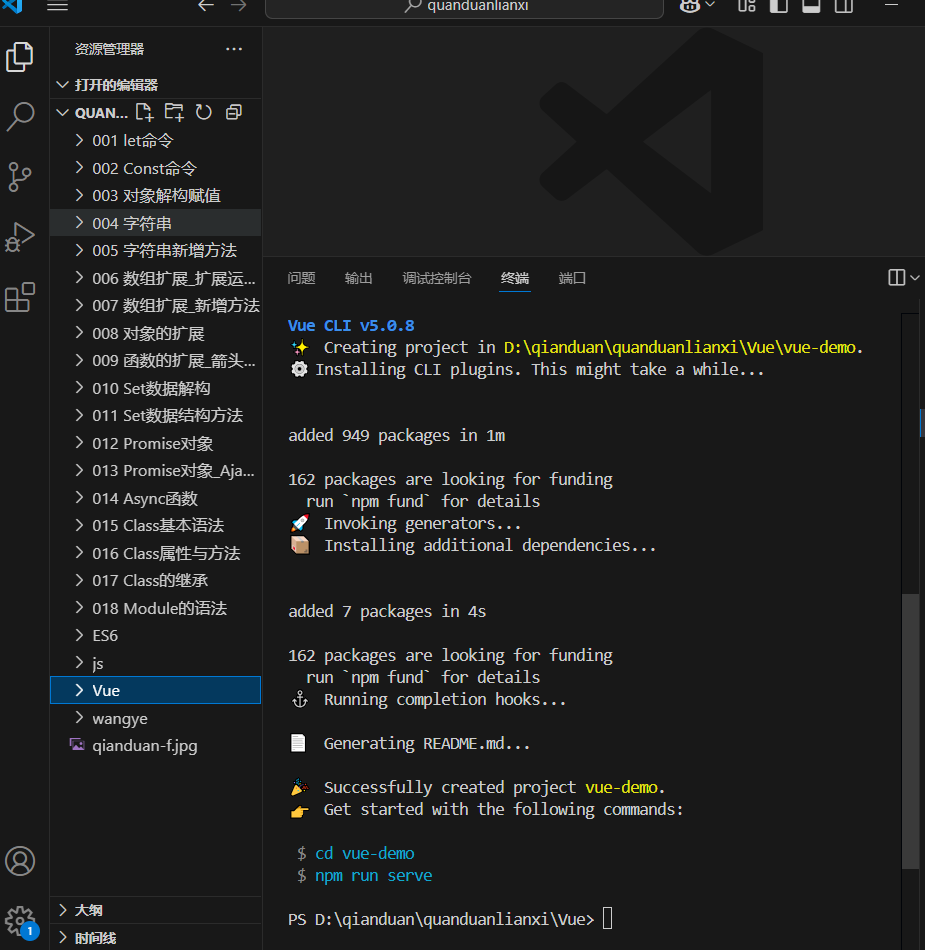Viewport: 925px width, 950px height.
Task: Expand the 017 Class的继承 folder
Action: coord(156,580)
